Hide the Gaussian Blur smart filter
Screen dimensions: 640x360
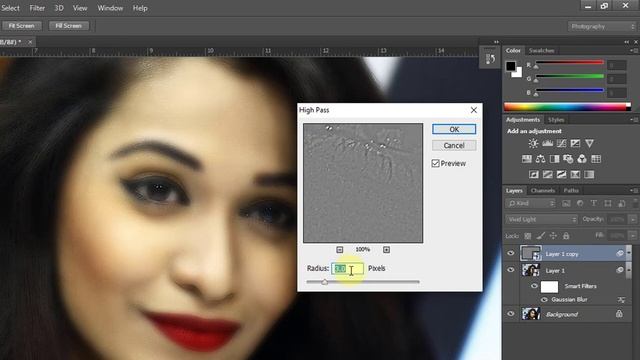[544, 300]
